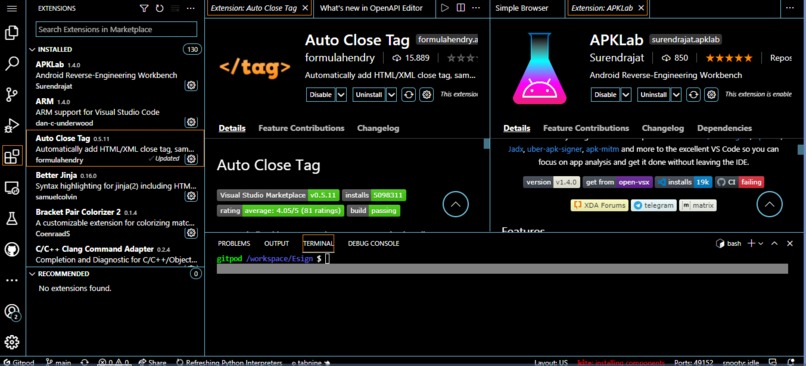Refresh the extensions list

159,8
